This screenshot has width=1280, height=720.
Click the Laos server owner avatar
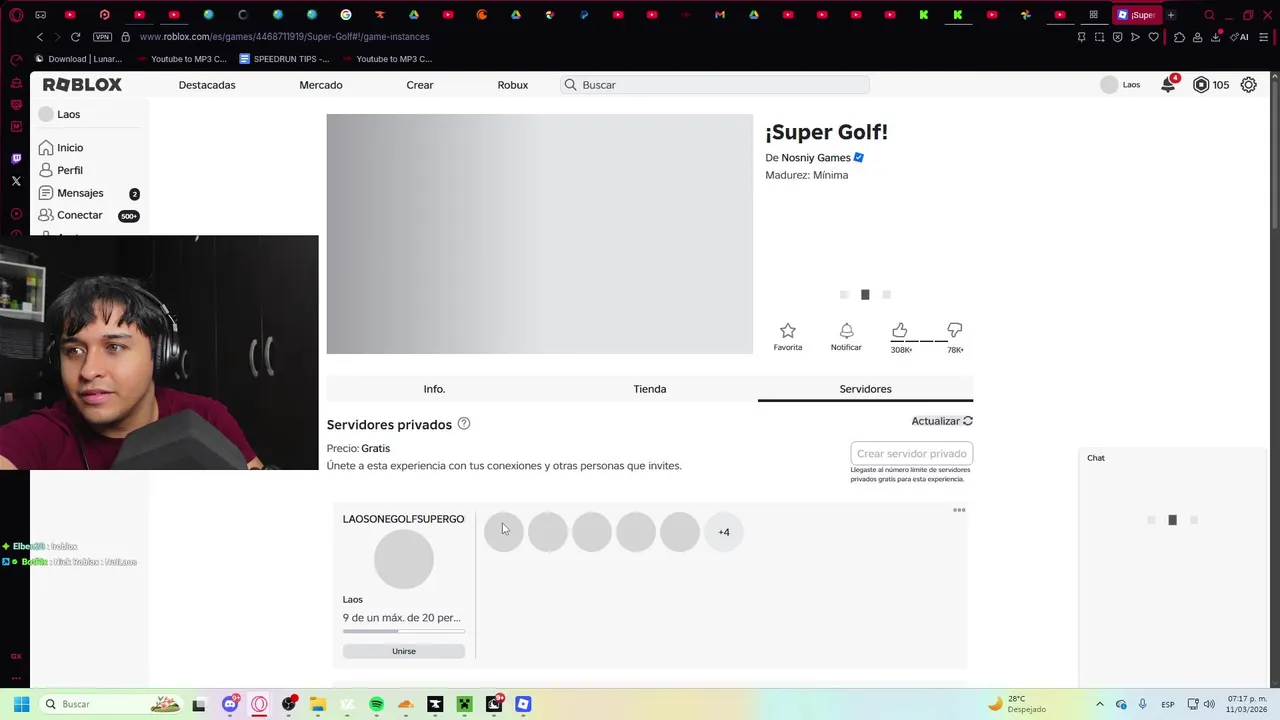404,559
